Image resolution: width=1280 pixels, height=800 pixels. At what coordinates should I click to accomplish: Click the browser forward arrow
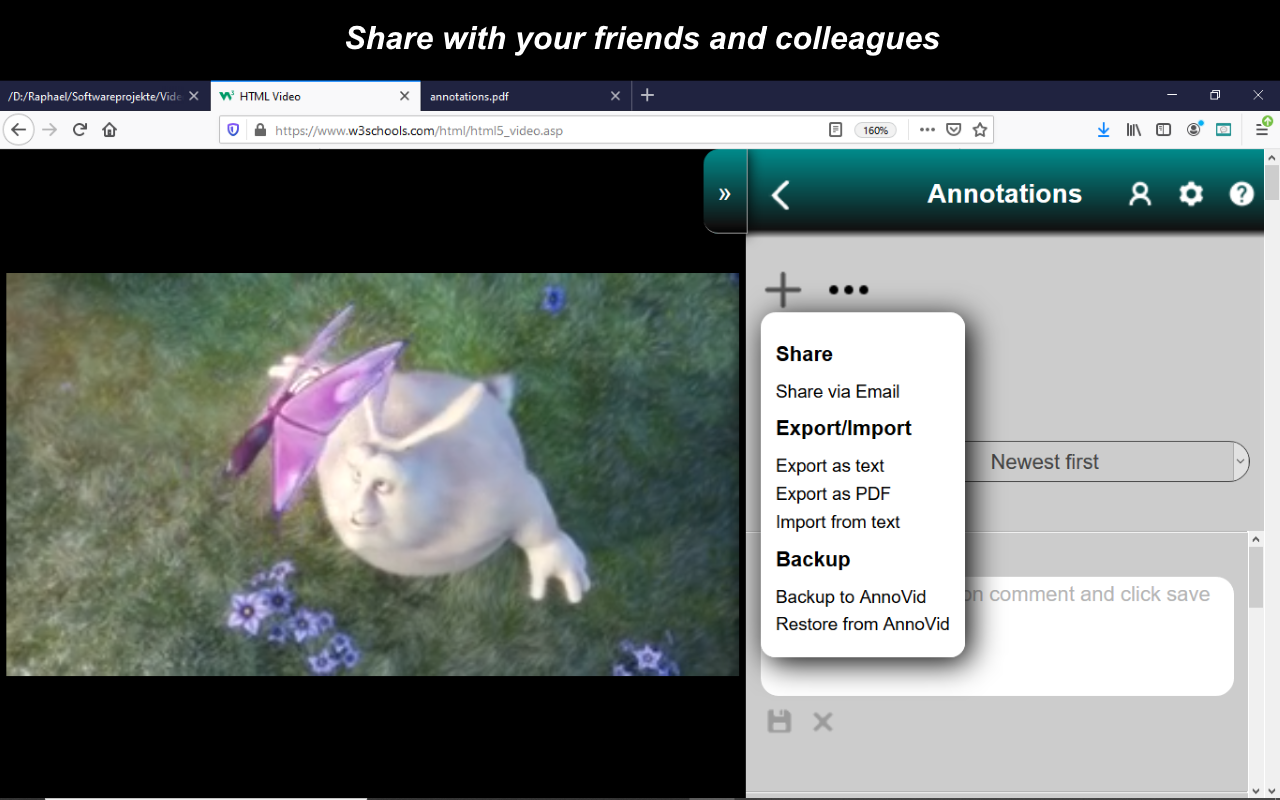pos(50,129)
